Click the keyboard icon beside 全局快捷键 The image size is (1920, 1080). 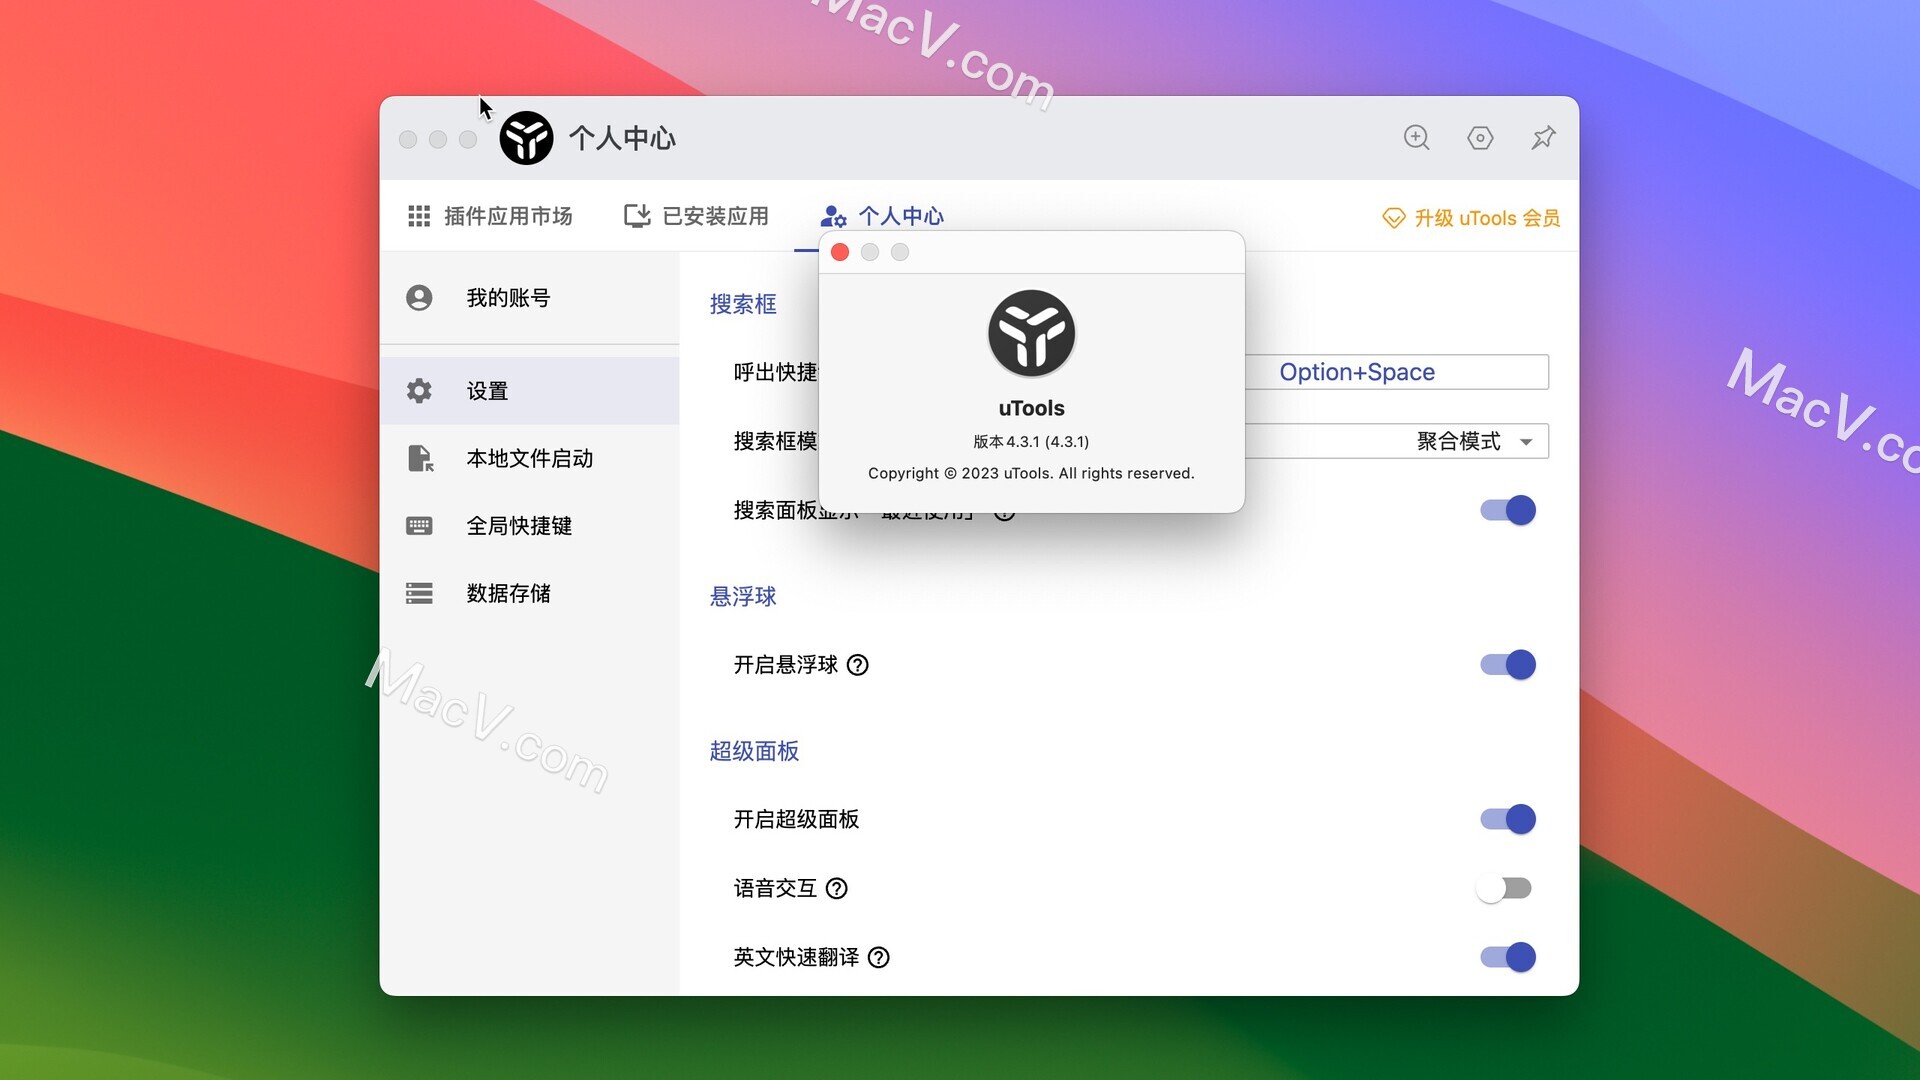pos(419,526)
